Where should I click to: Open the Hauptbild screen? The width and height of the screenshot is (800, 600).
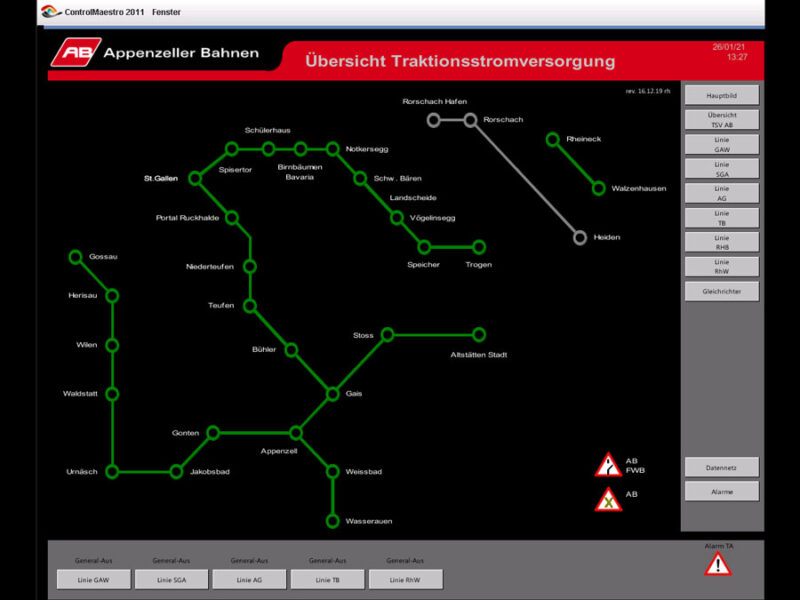(721, 95)
